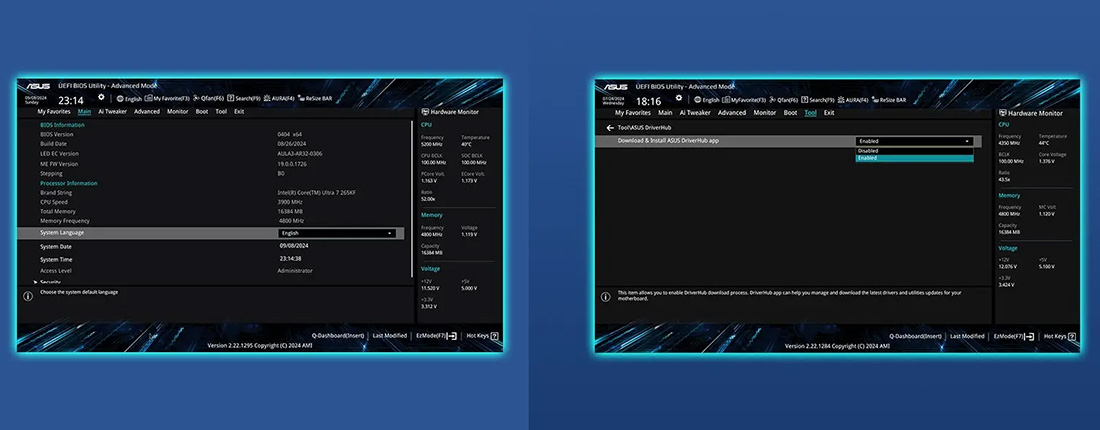Screen dimensions: 1100x430
Task: Open Boot tab in DriverHub BIOS
Action: click(x=790, y=112)
